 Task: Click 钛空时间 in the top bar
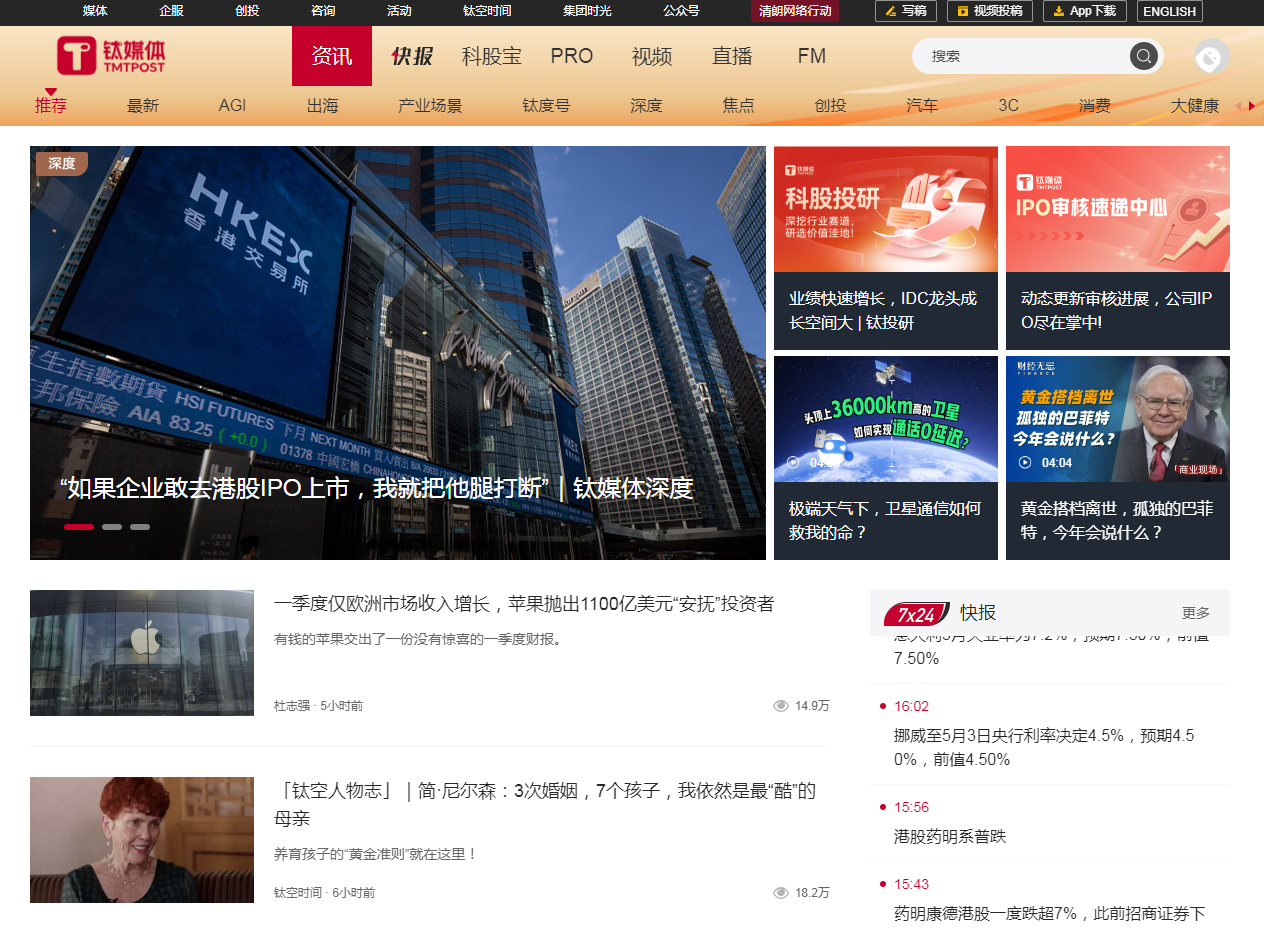pyautogui.click(x=487, y=11)
